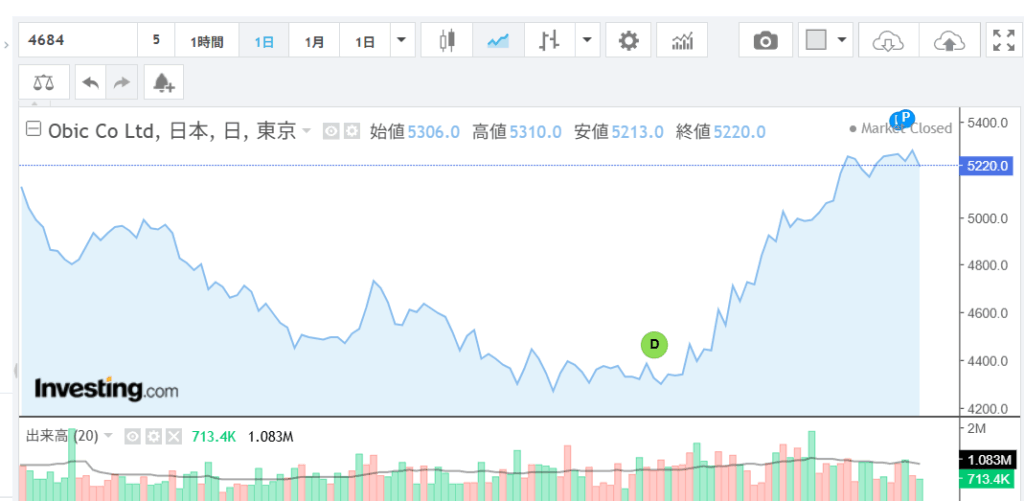Click the Market Closed status
Screen dimensions: 1024x501
pos(901,129)
